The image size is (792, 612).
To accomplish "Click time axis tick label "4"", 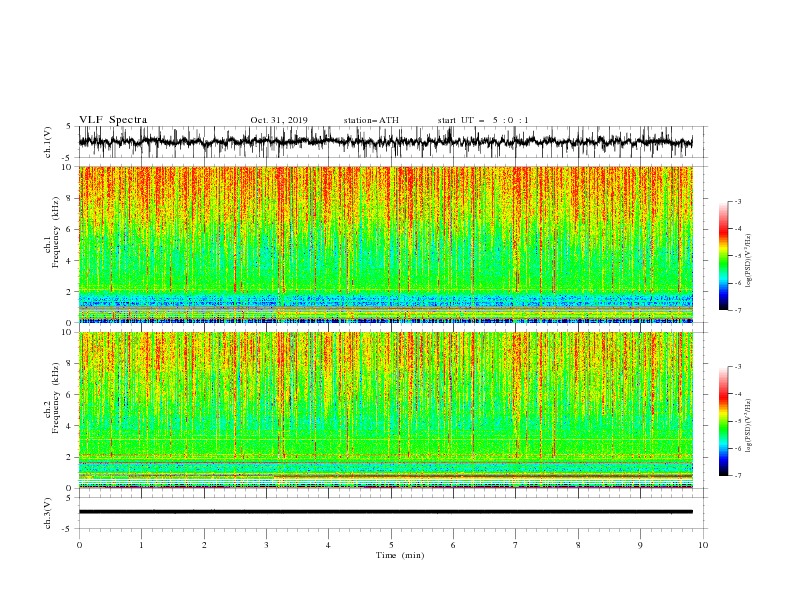I will tap(328, 545).
